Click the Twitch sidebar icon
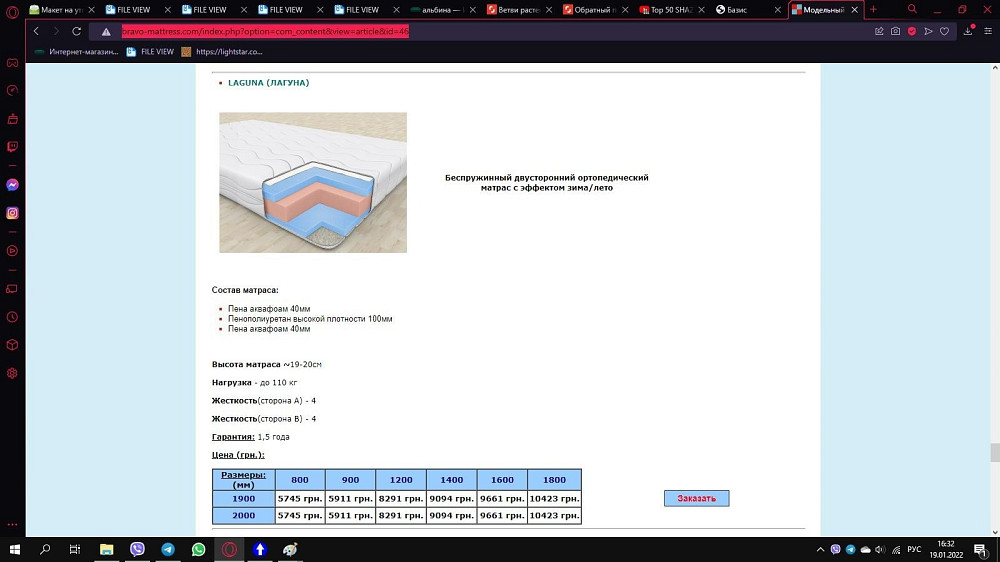 coord(12,147)
